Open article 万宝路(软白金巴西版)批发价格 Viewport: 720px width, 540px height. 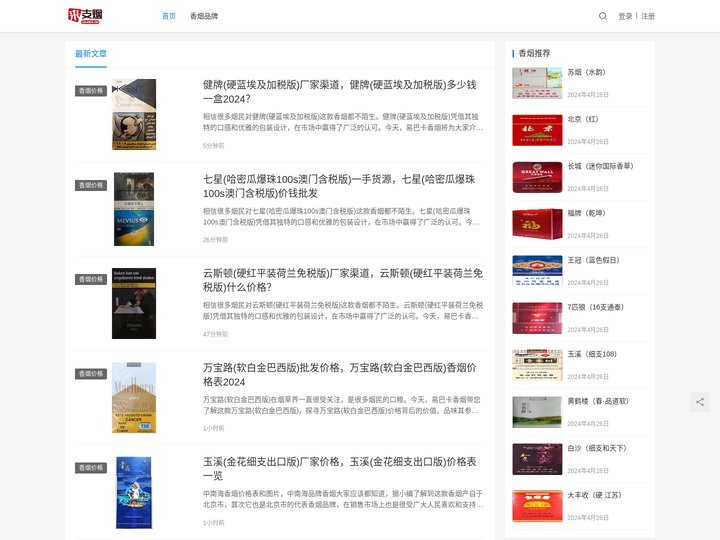click(x=340, y=375)
